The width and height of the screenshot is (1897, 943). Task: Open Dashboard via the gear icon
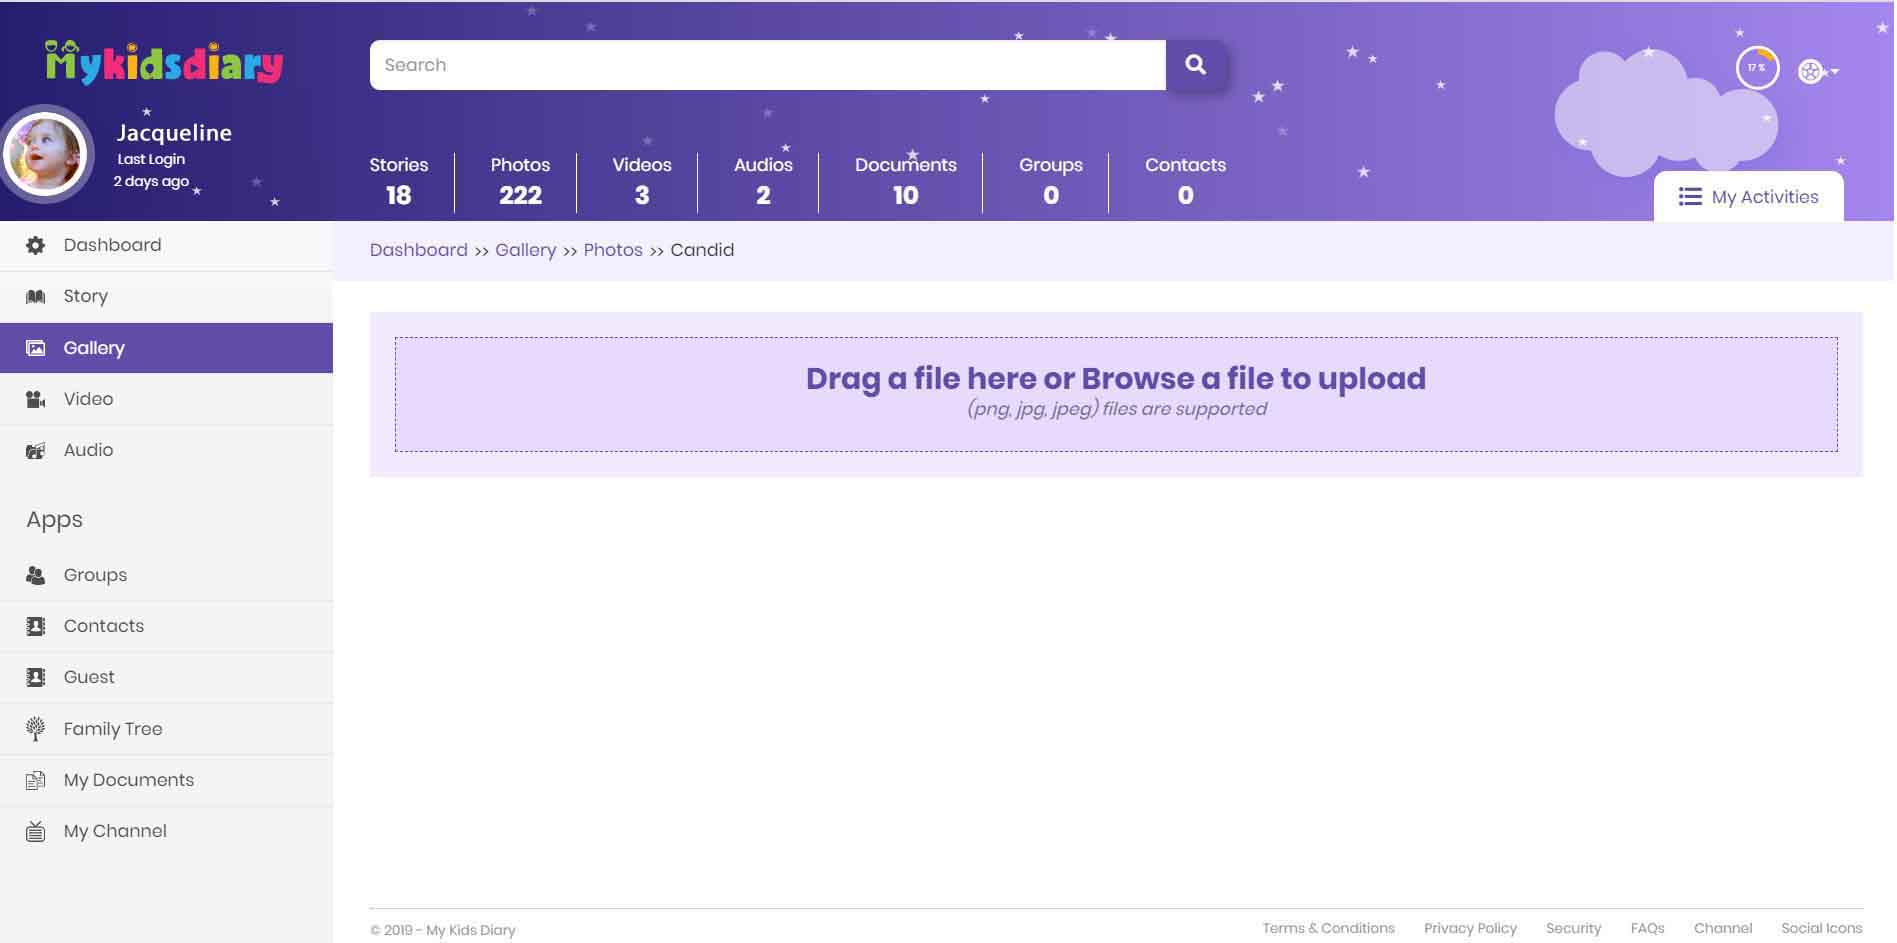[36, 245]
